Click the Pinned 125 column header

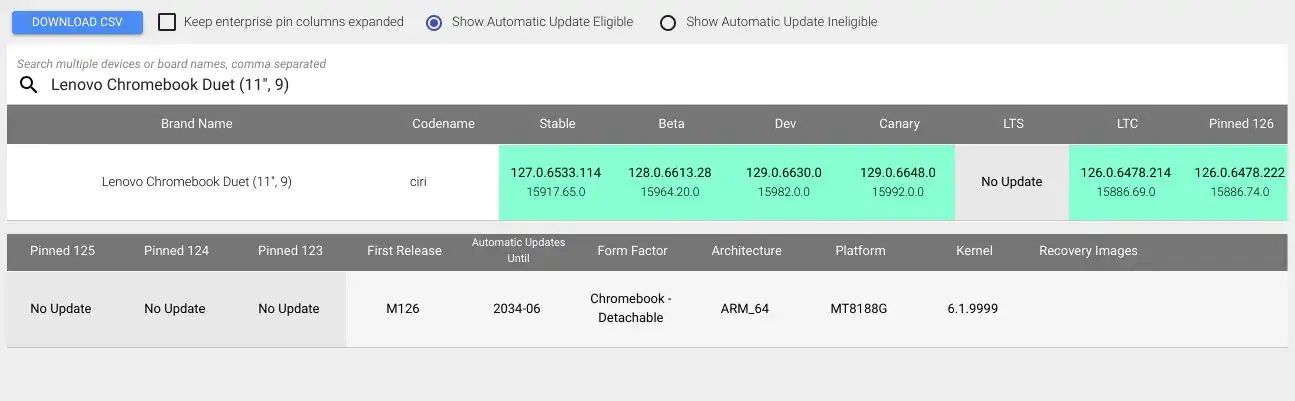[x=63, y=251]
